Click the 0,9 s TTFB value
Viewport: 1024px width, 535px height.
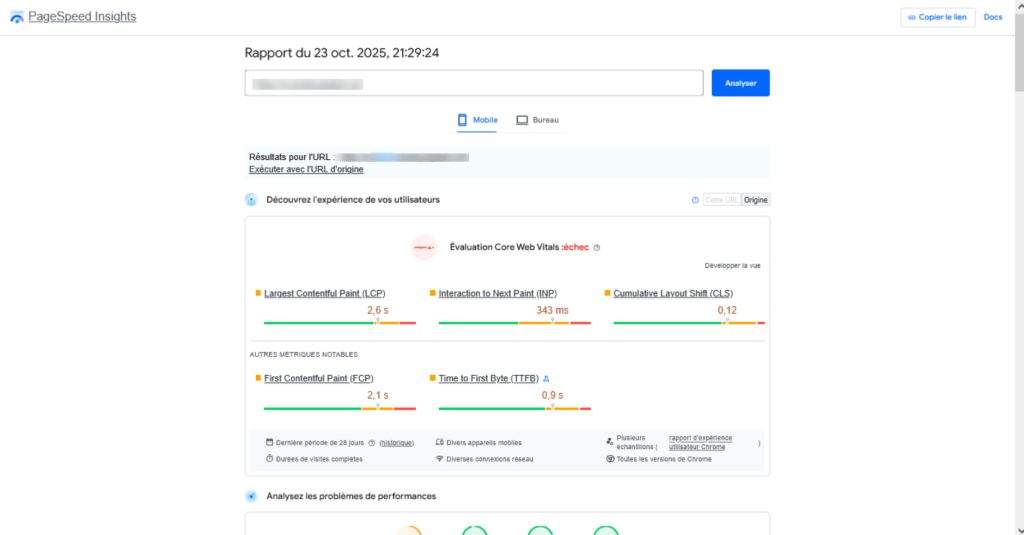(552, 395)
